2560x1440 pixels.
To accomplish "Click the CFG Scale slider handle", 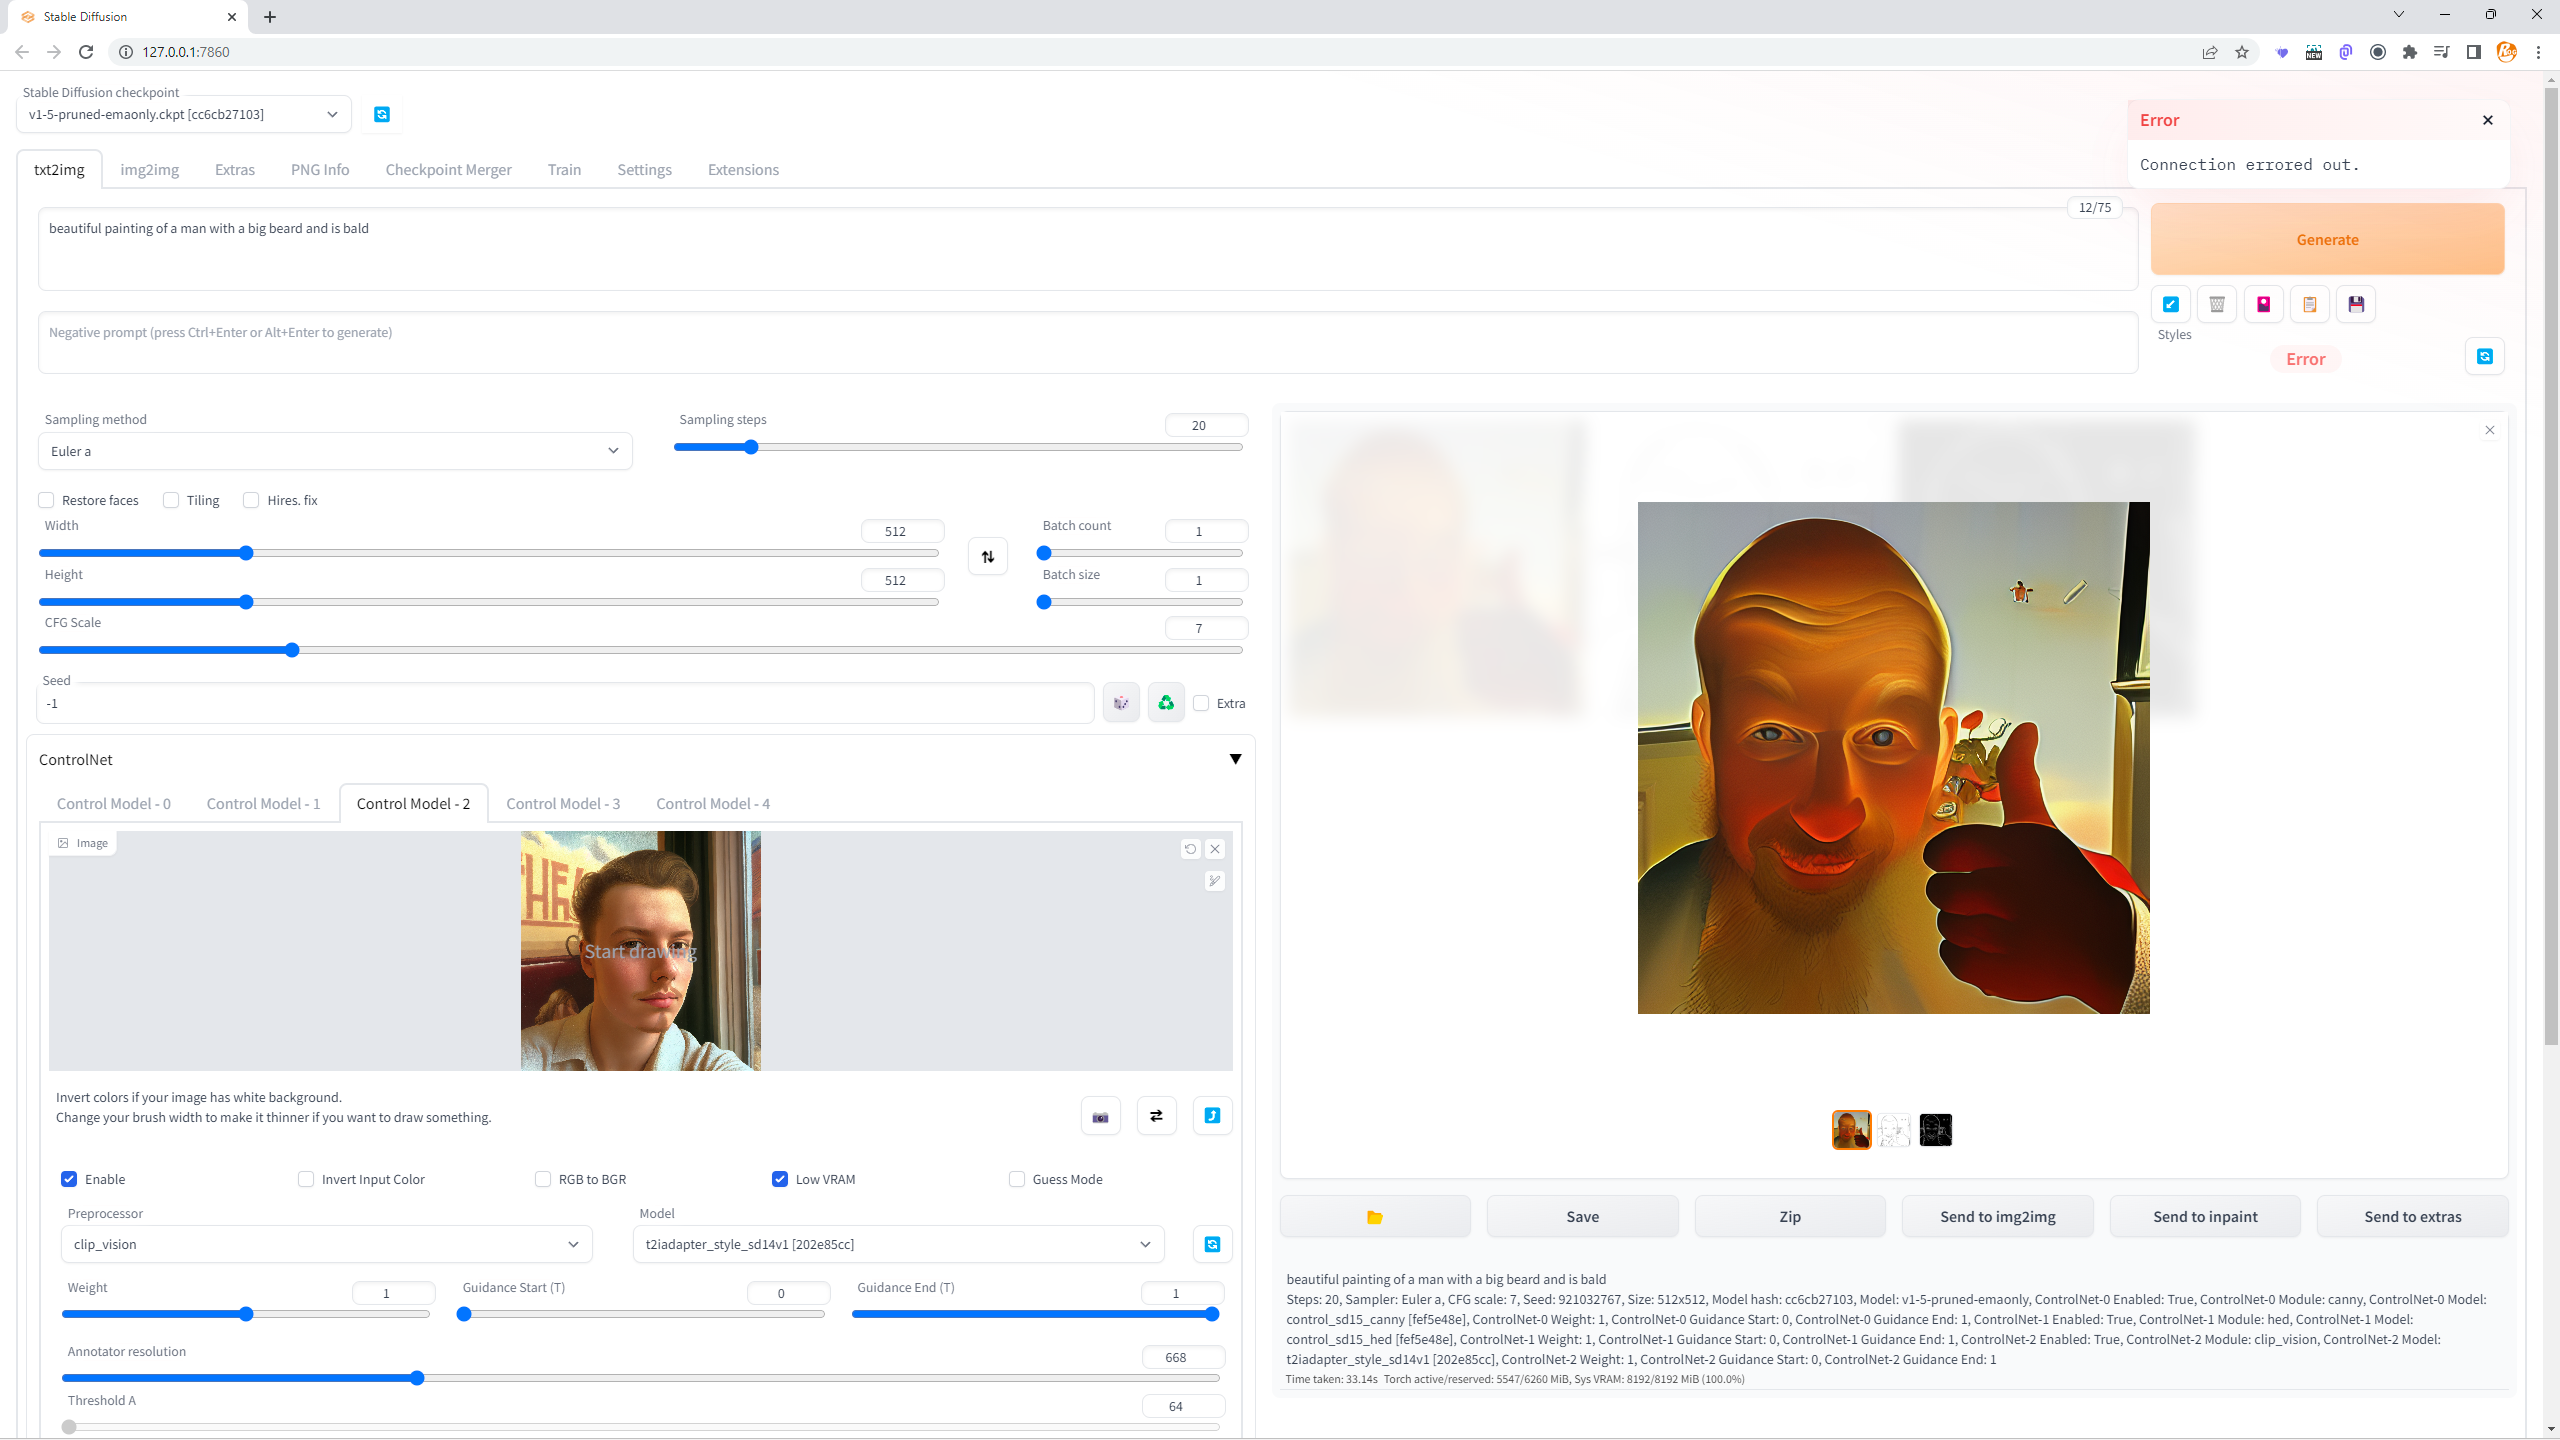I will 292,650.
